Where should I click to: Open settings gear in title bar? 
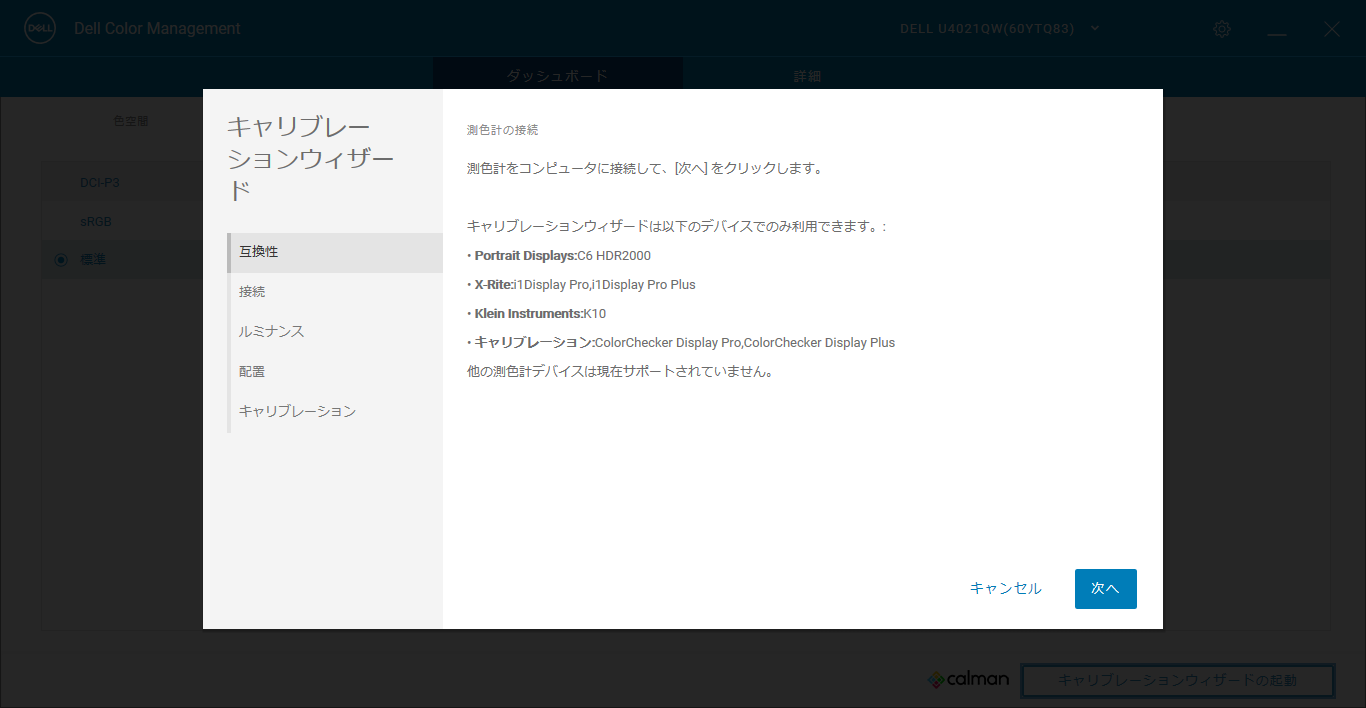tap(1222, 29)
